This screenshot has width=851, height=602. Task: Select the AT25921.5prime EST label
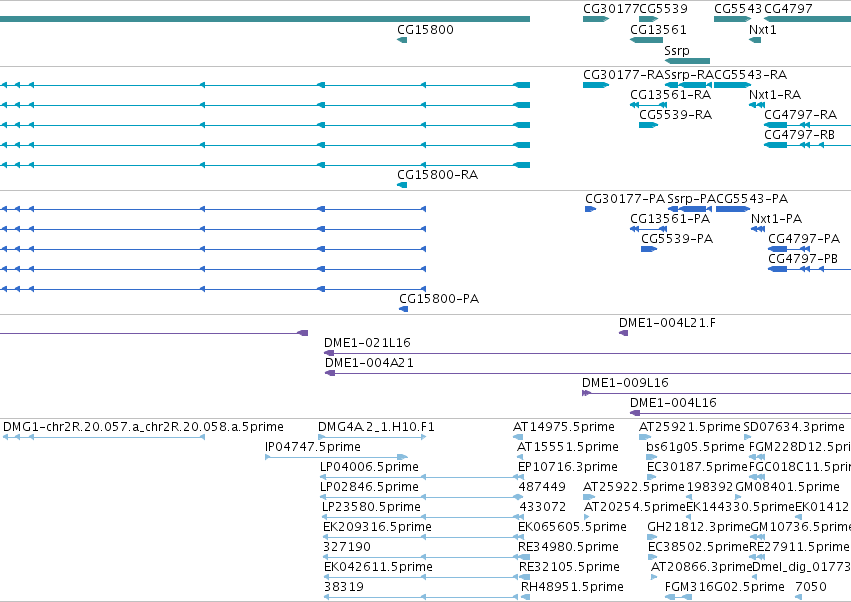pyautogui.click(x=689, y=427)
